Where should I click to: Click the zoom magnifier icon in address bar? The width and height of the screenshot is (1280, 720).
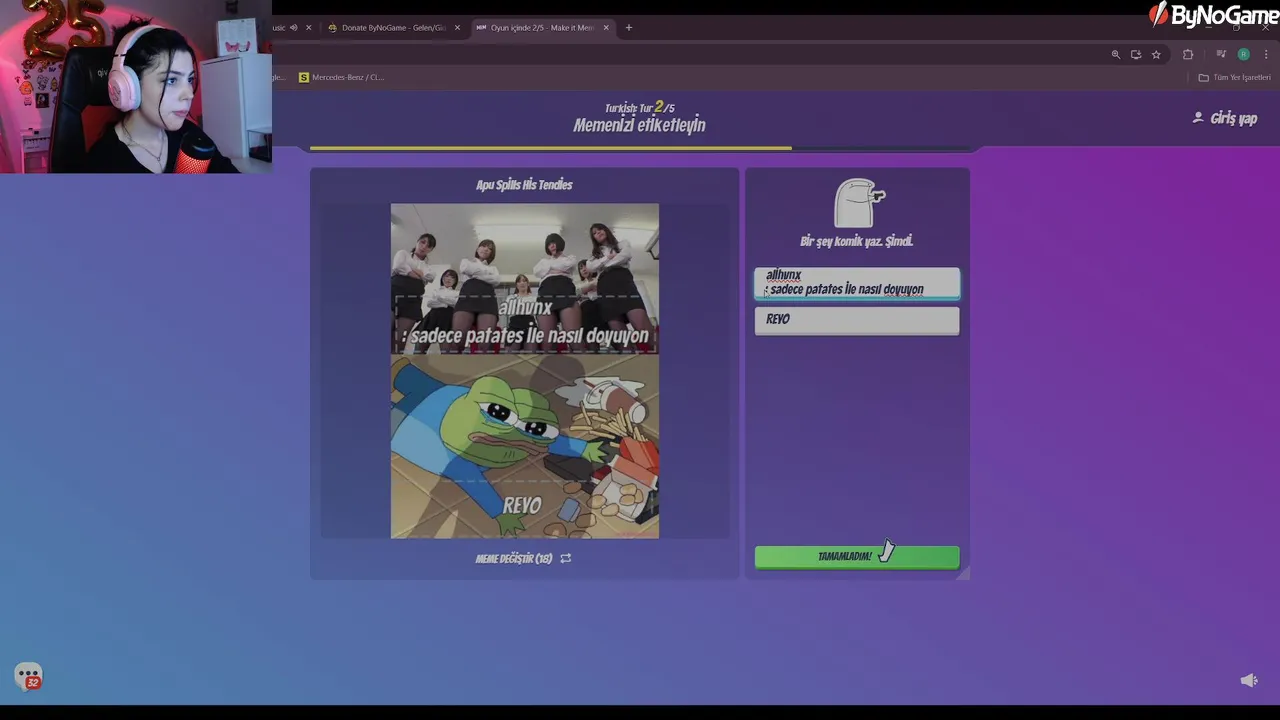tap(1116, 54)
